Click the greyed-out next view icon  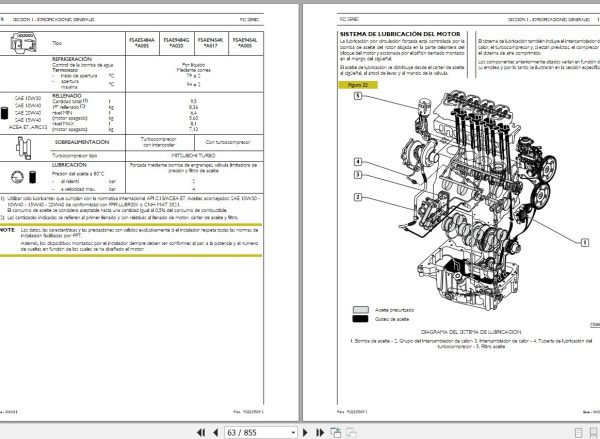351,432
